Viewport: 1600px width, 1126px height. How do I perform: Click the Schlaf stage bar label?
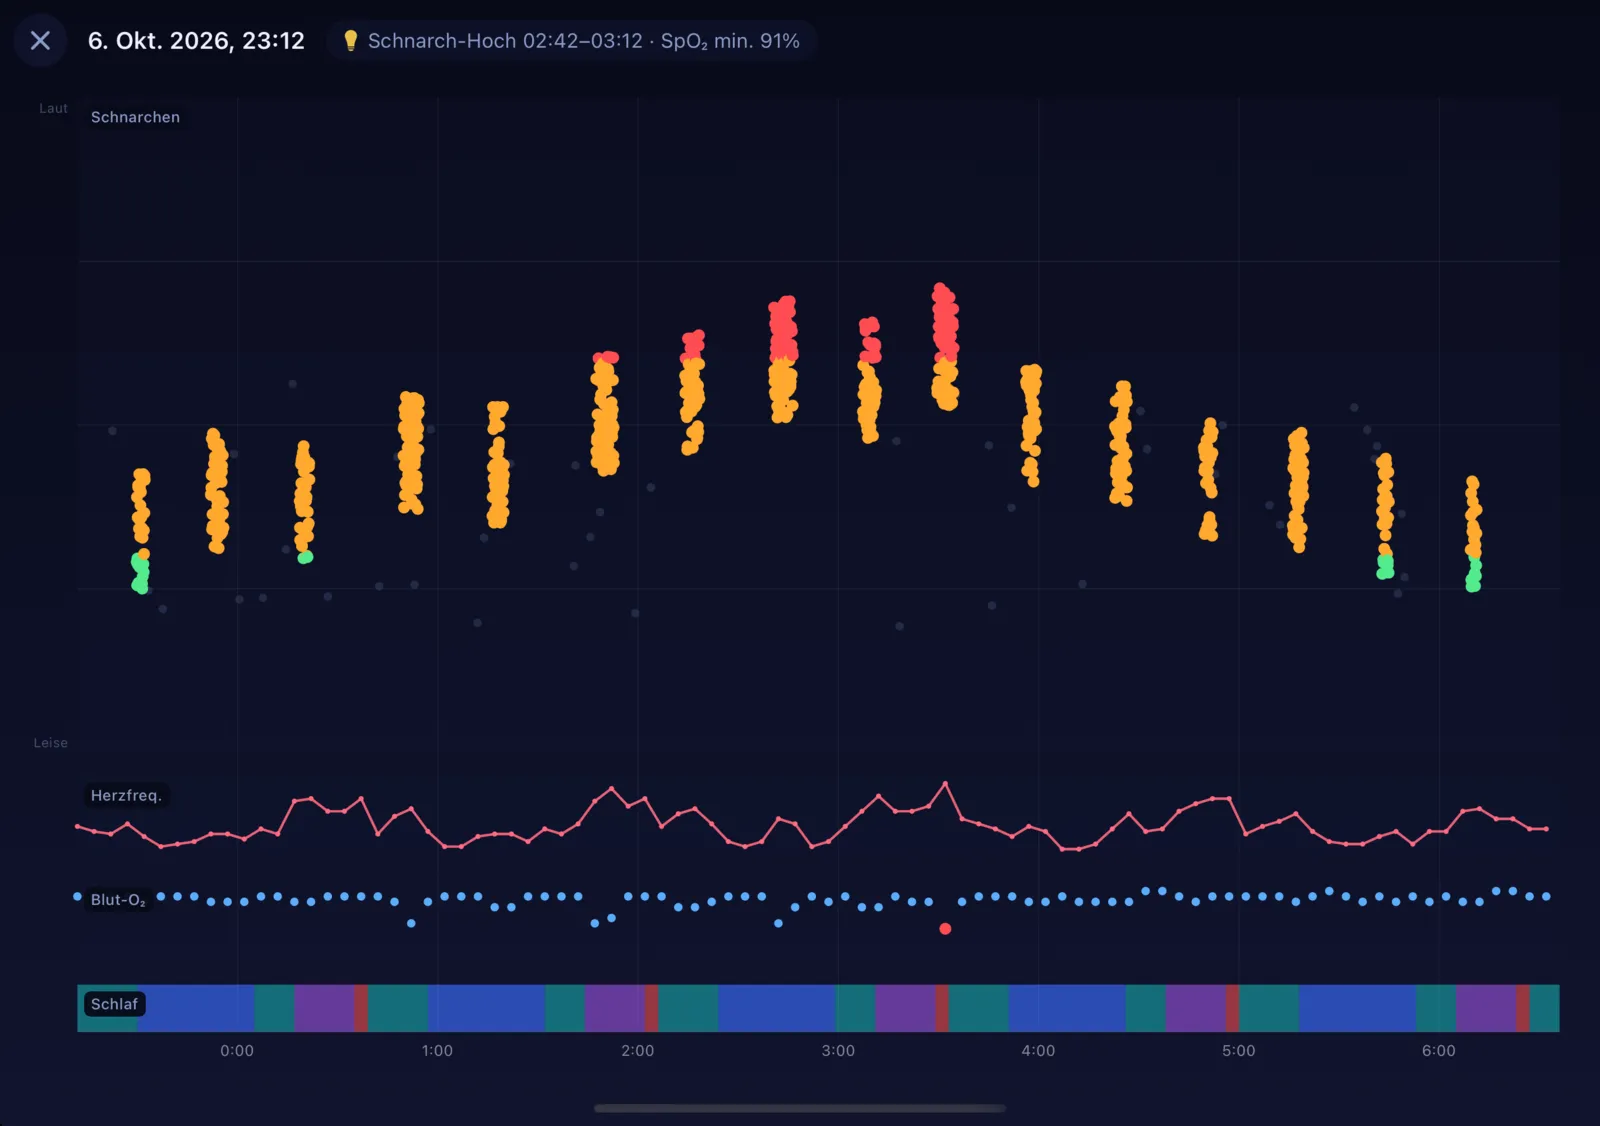pos(114,1004)
